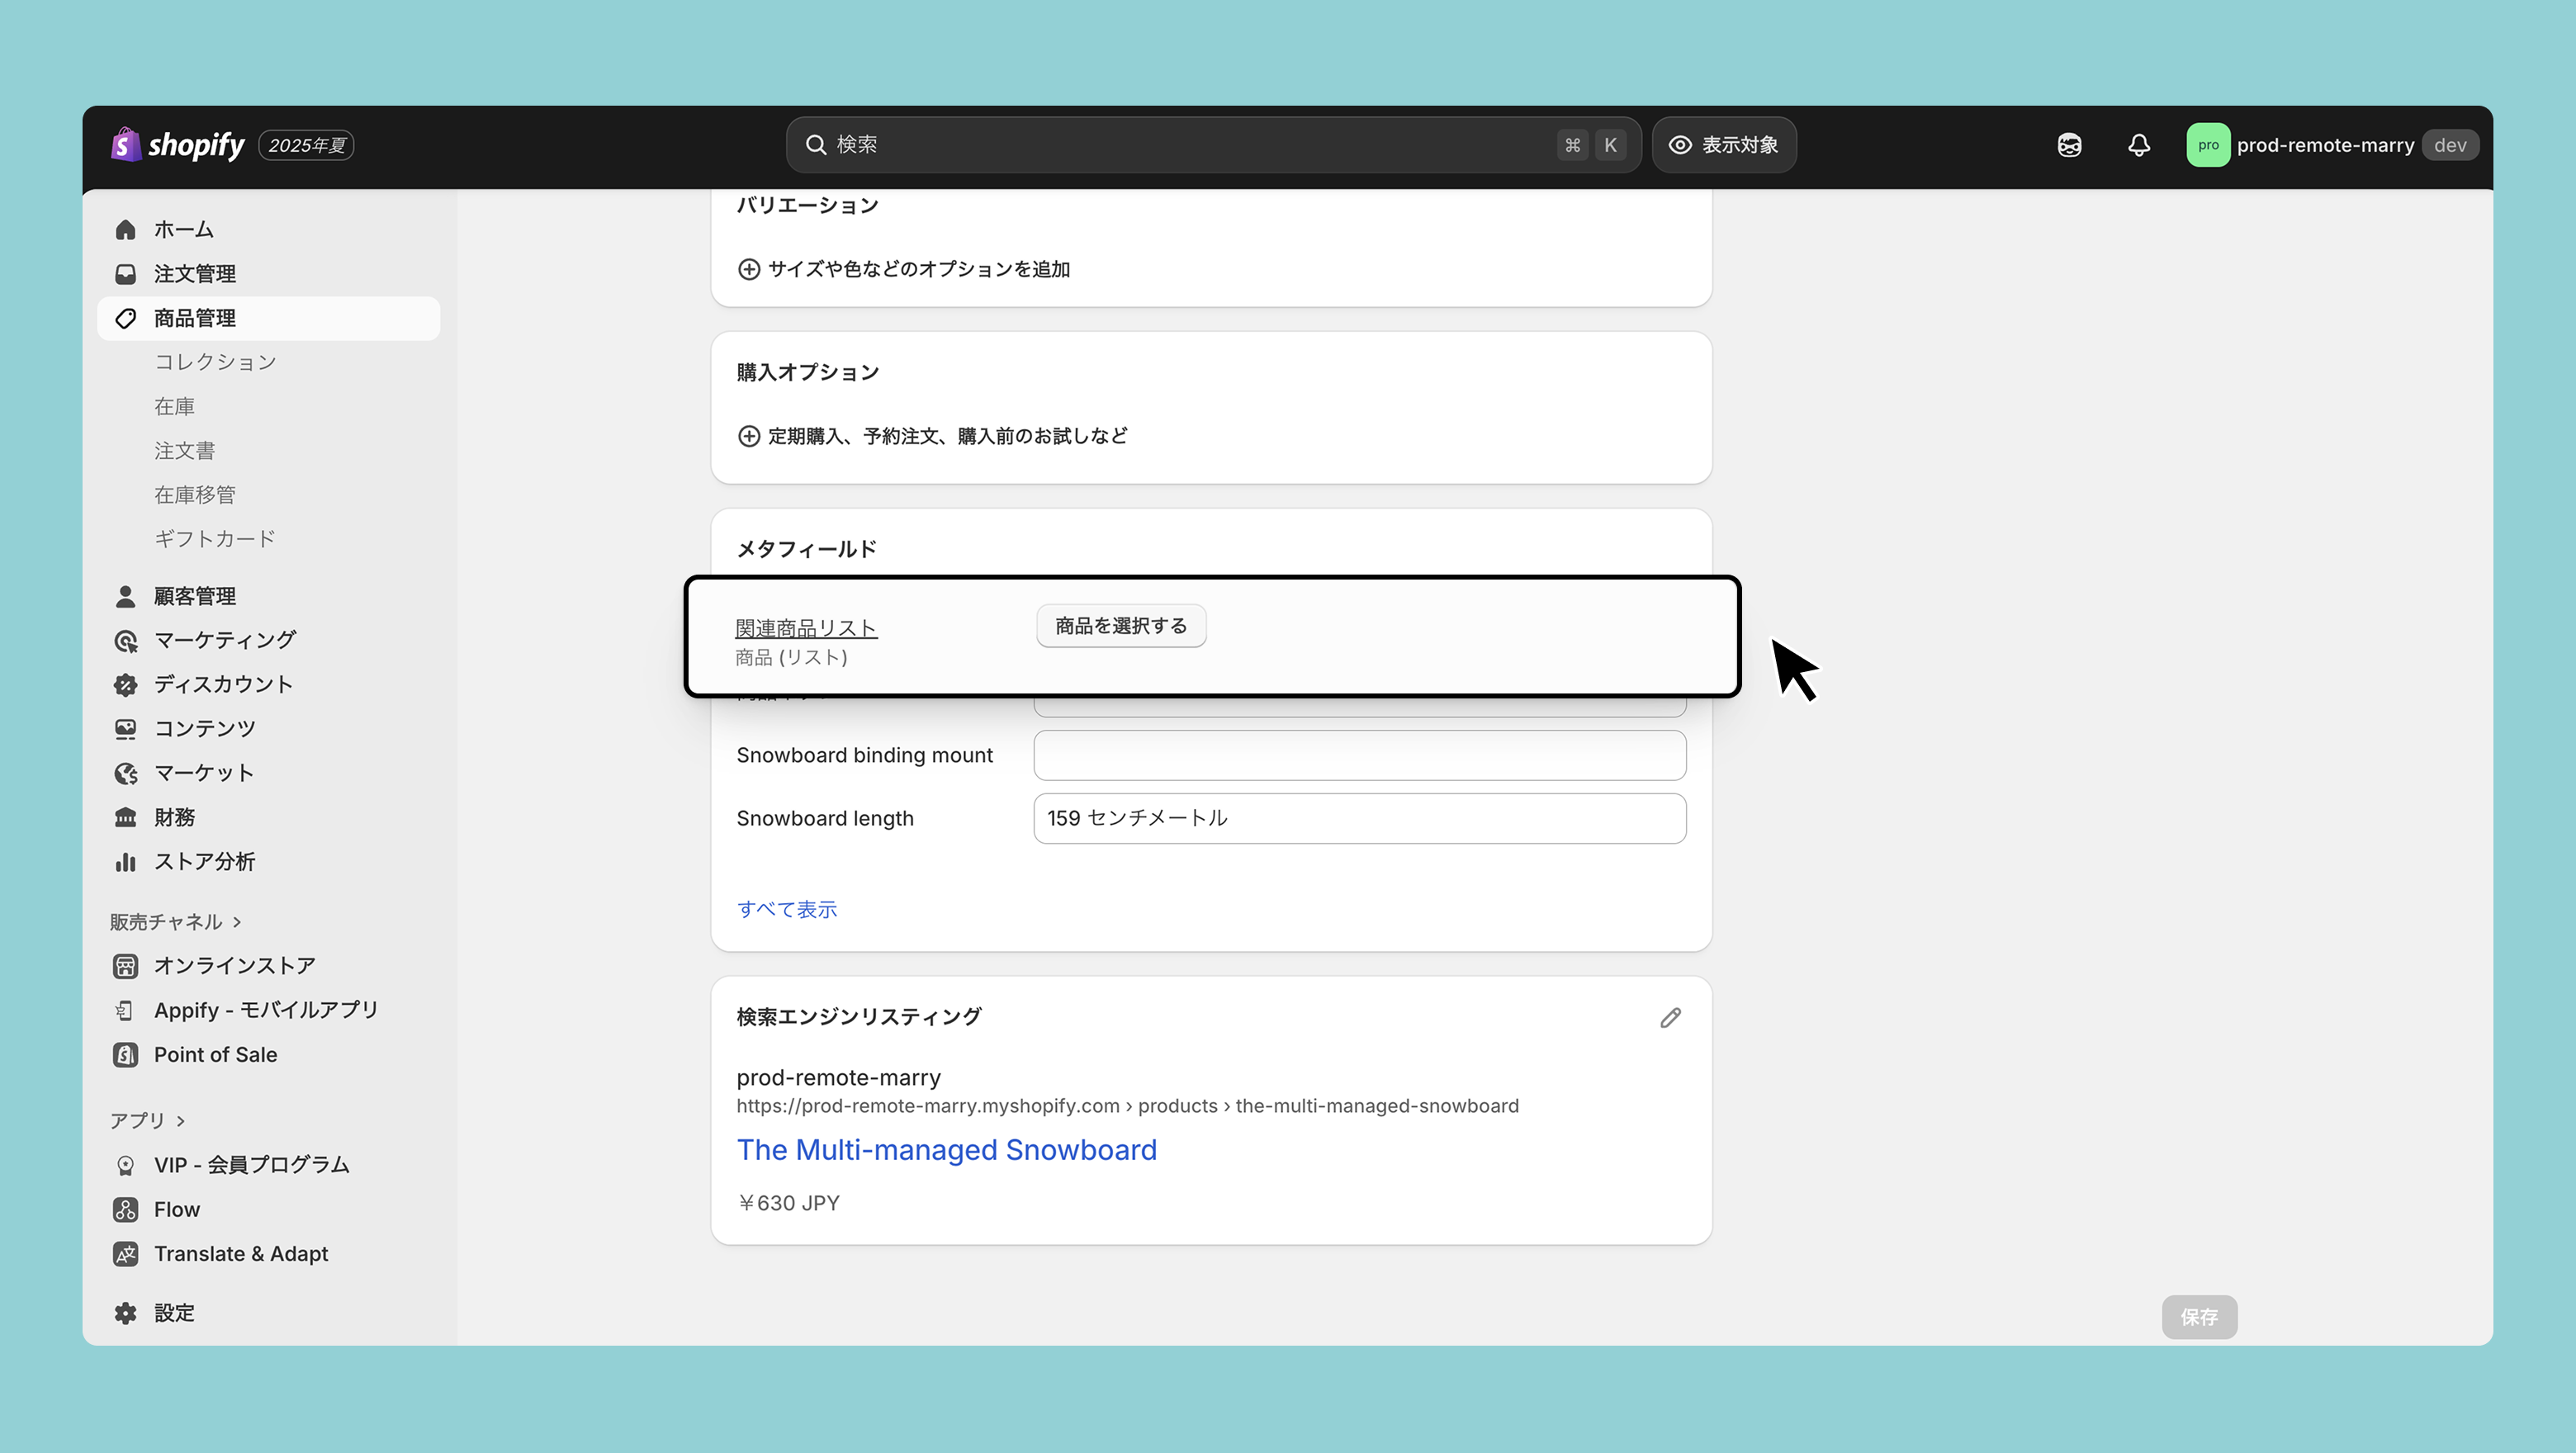Open Flow app in sidebar
Viewport: 2576px width, 1453px height.
point(176,1209)
